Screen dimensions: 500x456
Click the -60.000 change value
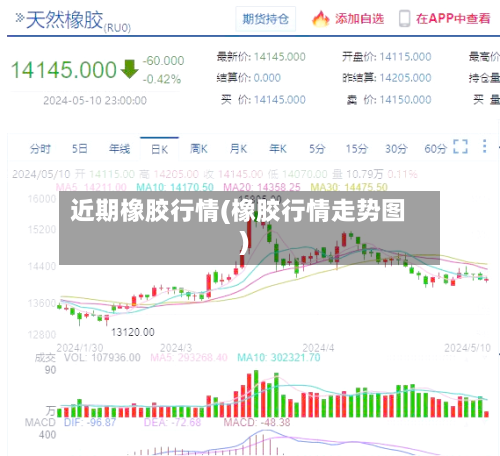point(163,61)
